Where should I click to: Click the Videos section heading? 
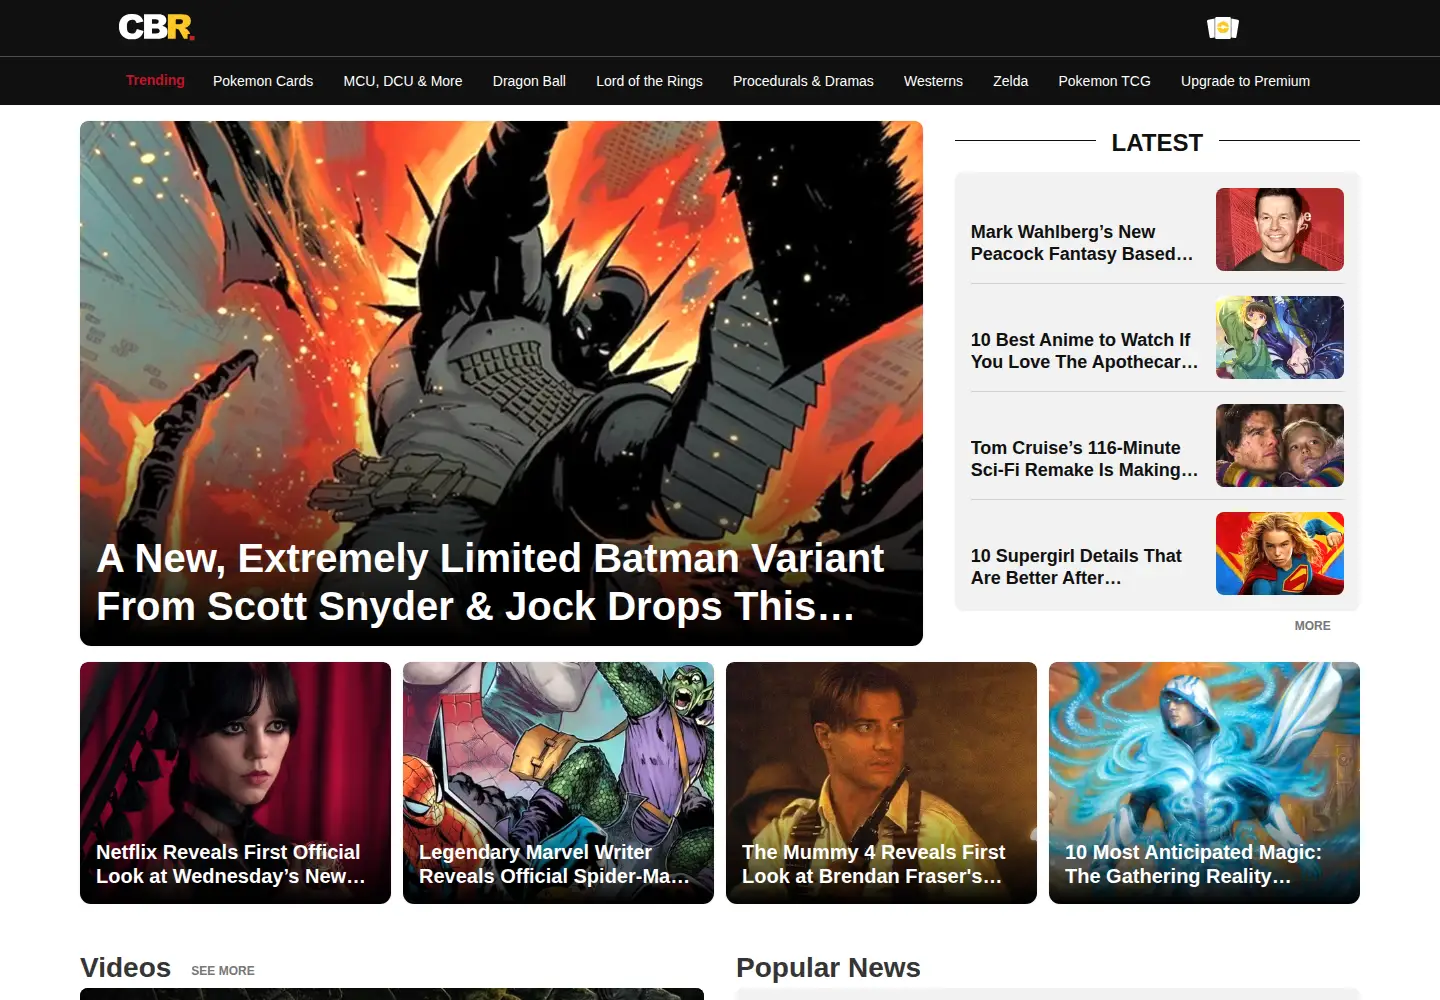pyautogui.click(x=125, y=968)
